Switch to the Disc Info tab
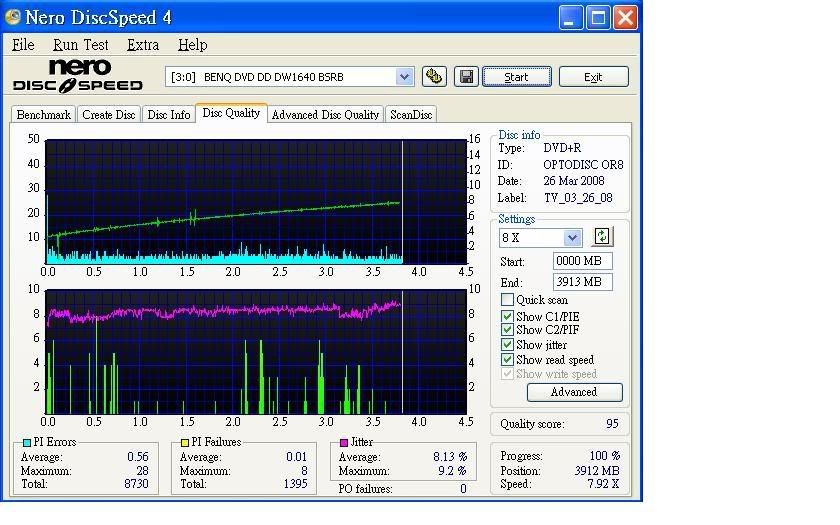Viewport: 840px width, 525px height. [x=169, y=115]
